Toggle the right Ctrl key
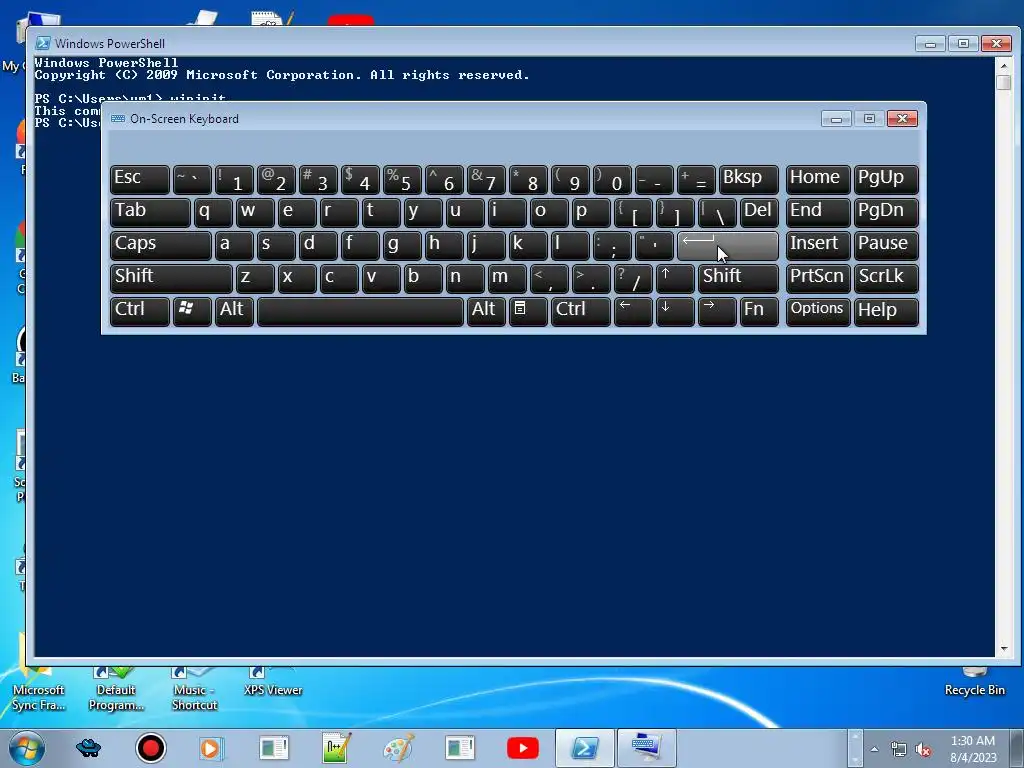1024x768 pixels. click(x=581, y=311)
